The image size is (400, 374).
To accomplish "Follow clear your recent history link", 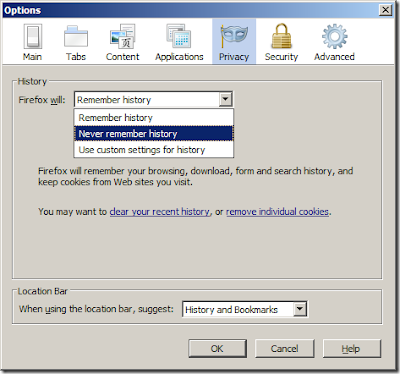I will click(160, 212).
